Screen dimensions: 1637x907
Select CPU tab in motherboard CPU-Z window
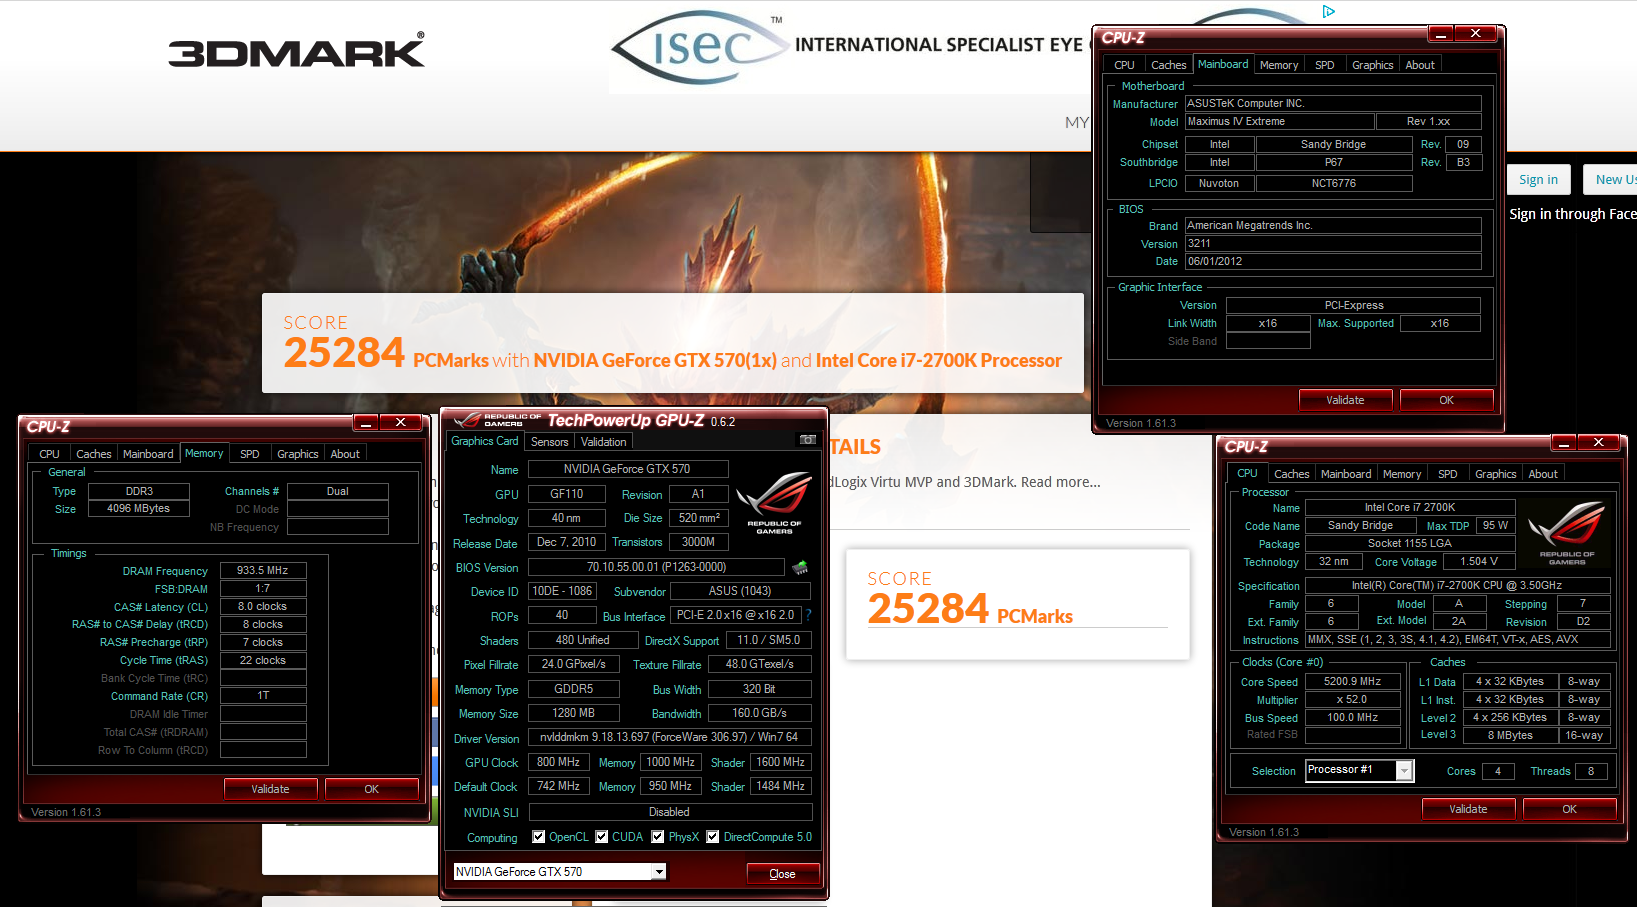click(1125, 65)
